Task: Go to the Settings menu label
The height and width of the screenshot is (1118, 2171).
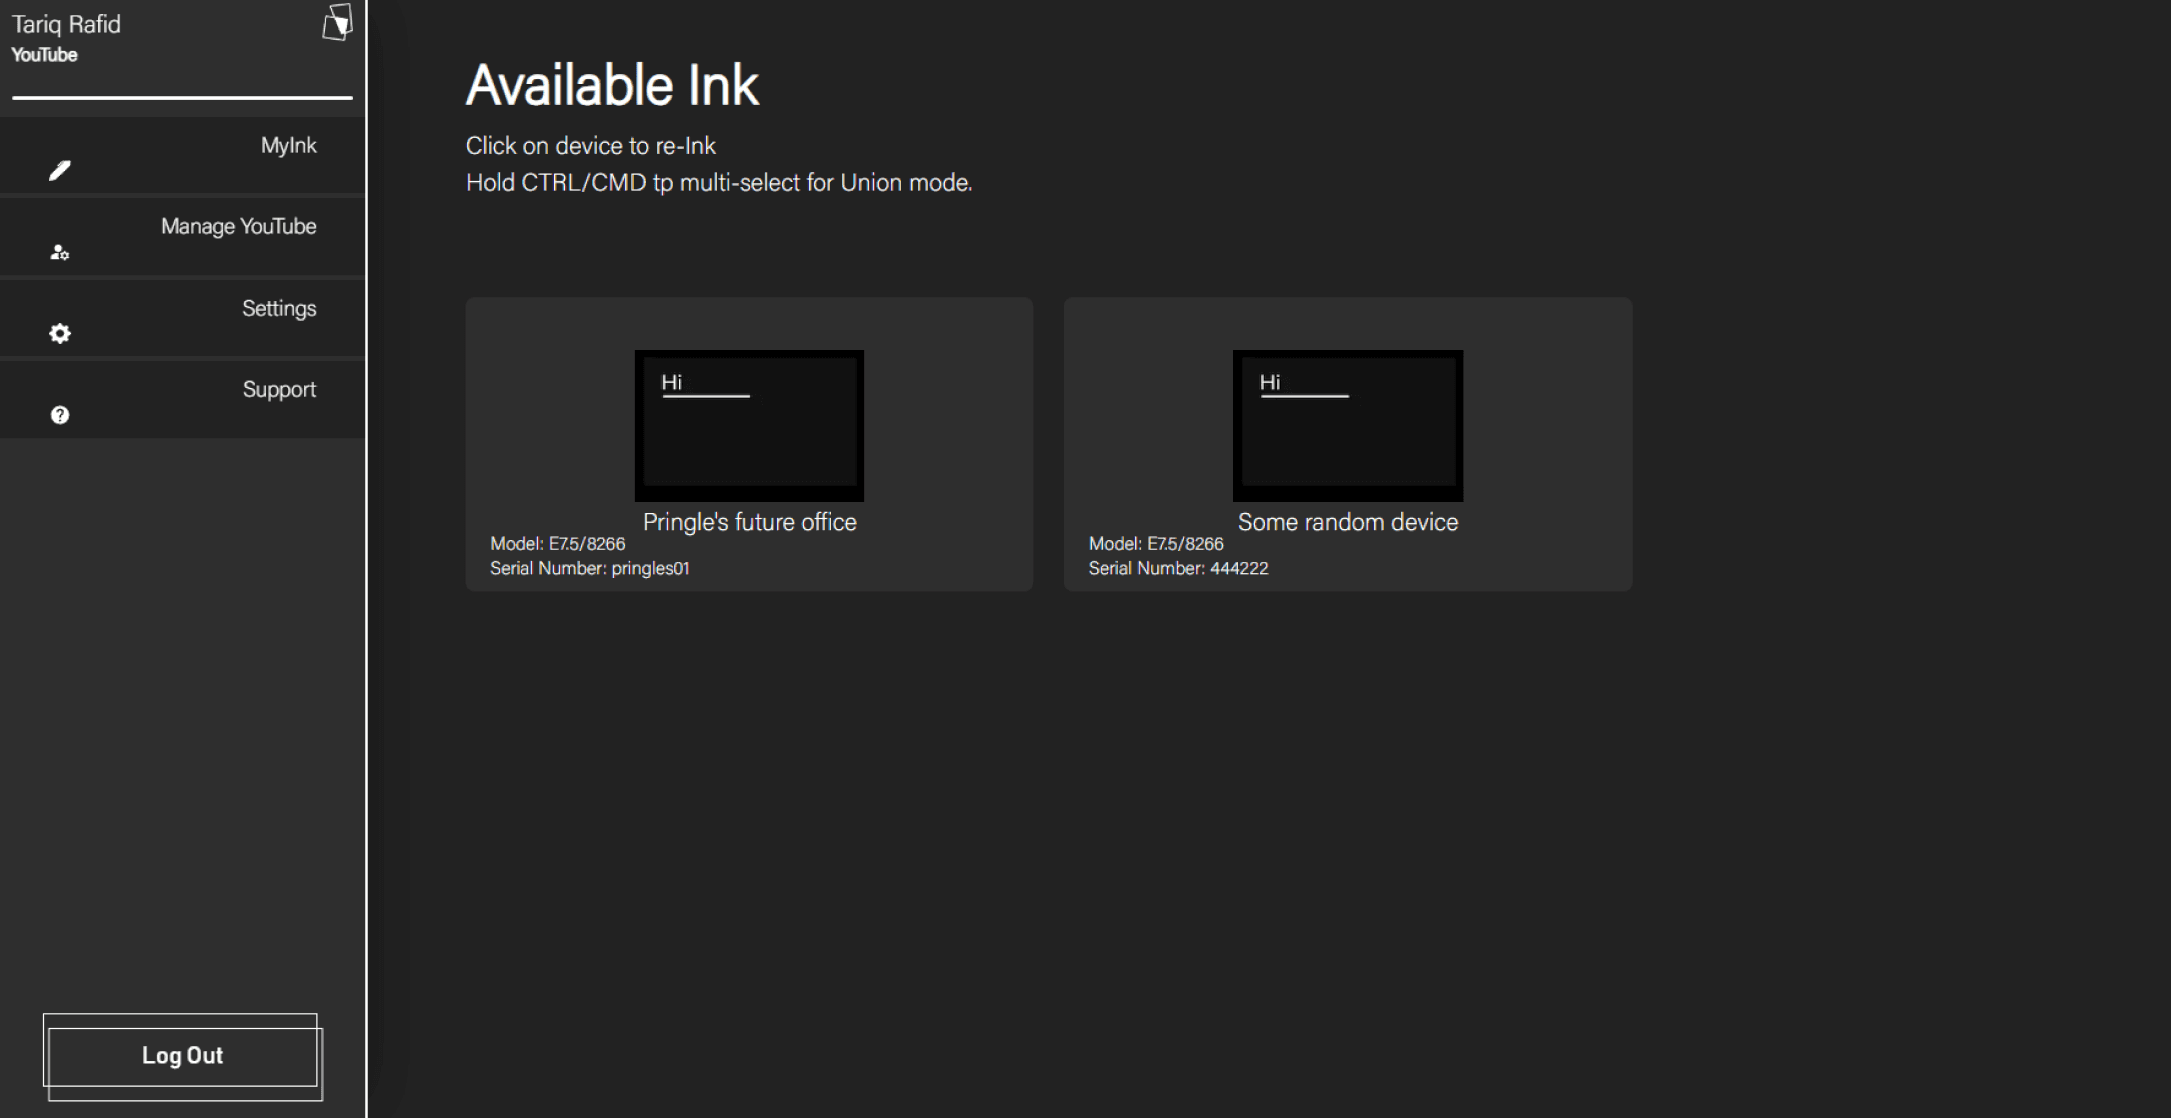Action: pyautogui.click(x=278, y=309)
